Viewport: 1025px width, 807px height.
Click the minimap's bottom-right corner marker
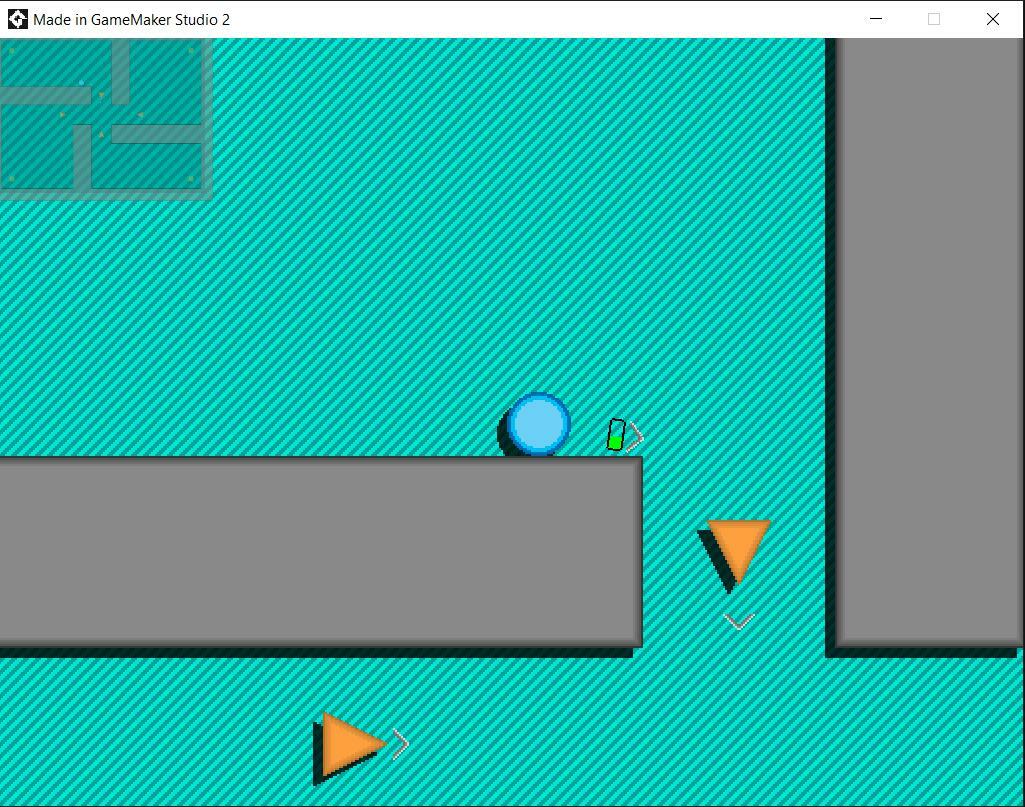[x=190, y=179]
